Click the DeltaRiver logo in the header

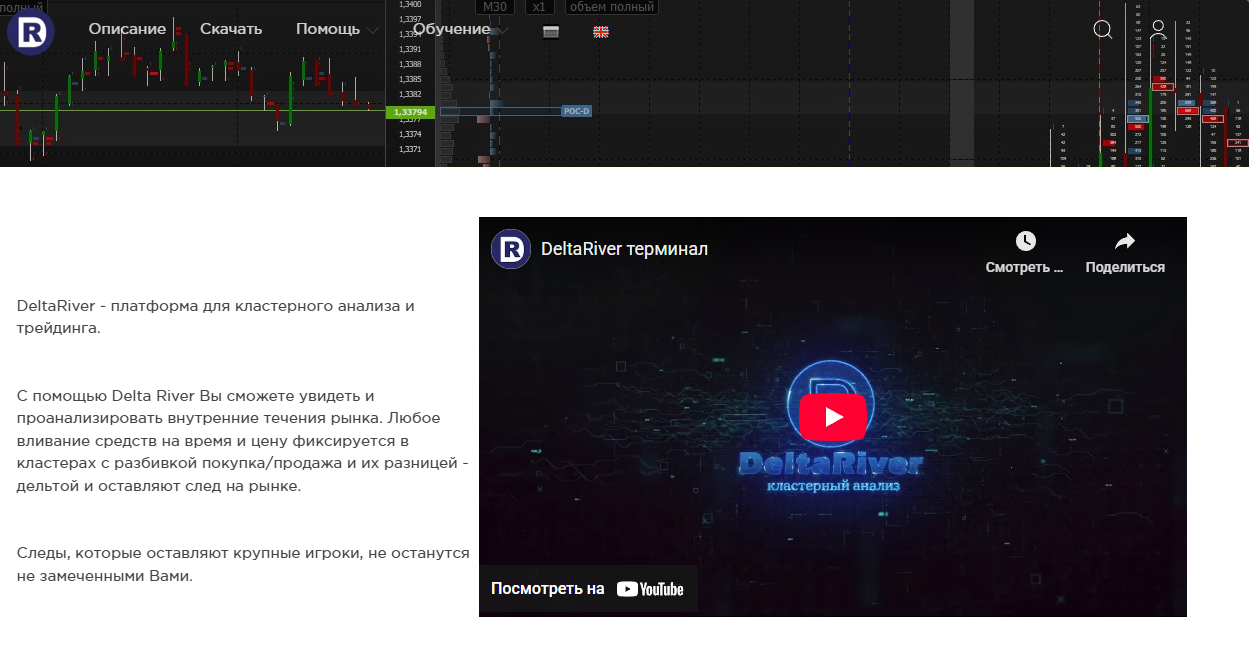click(x=30, y=32)
